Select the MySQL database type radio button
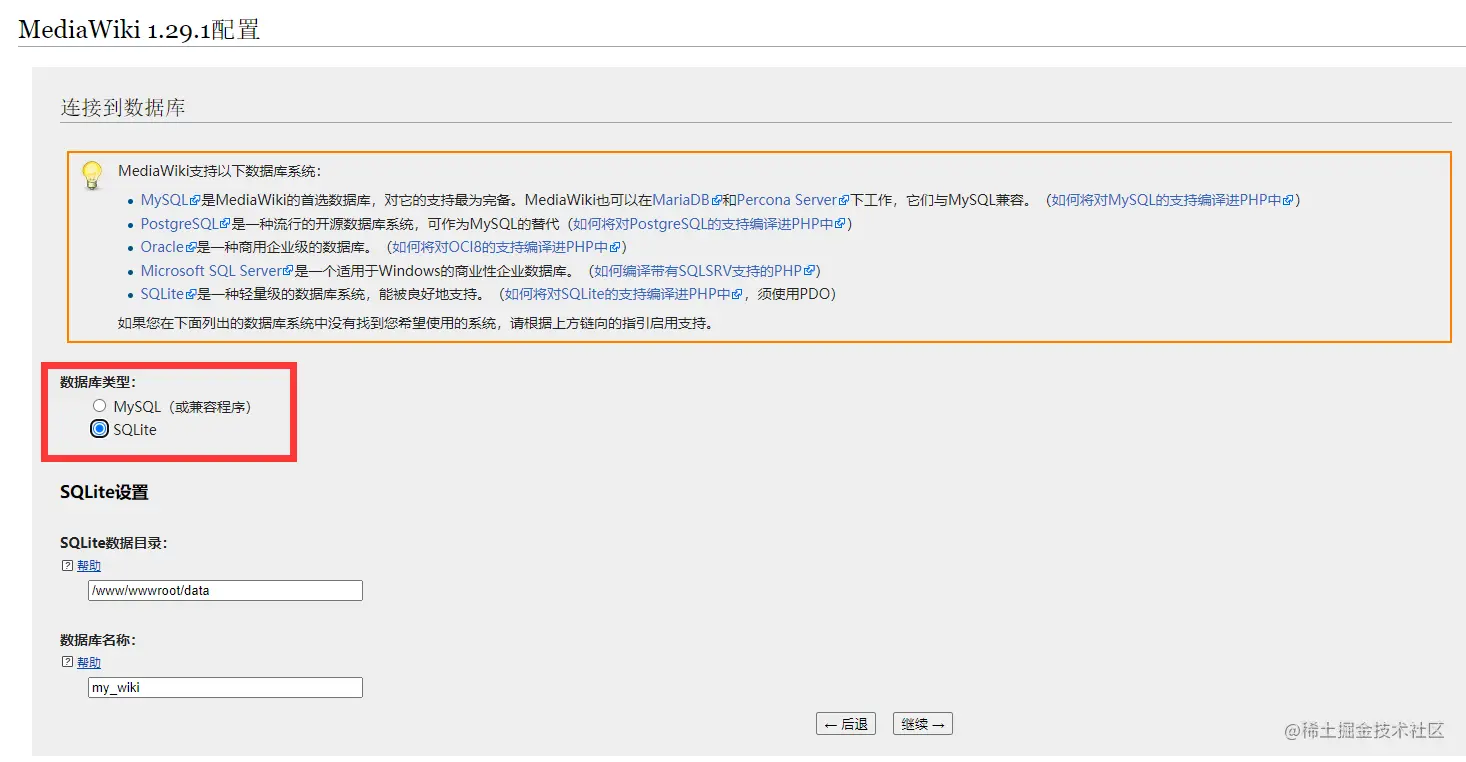 pos(99,406)
